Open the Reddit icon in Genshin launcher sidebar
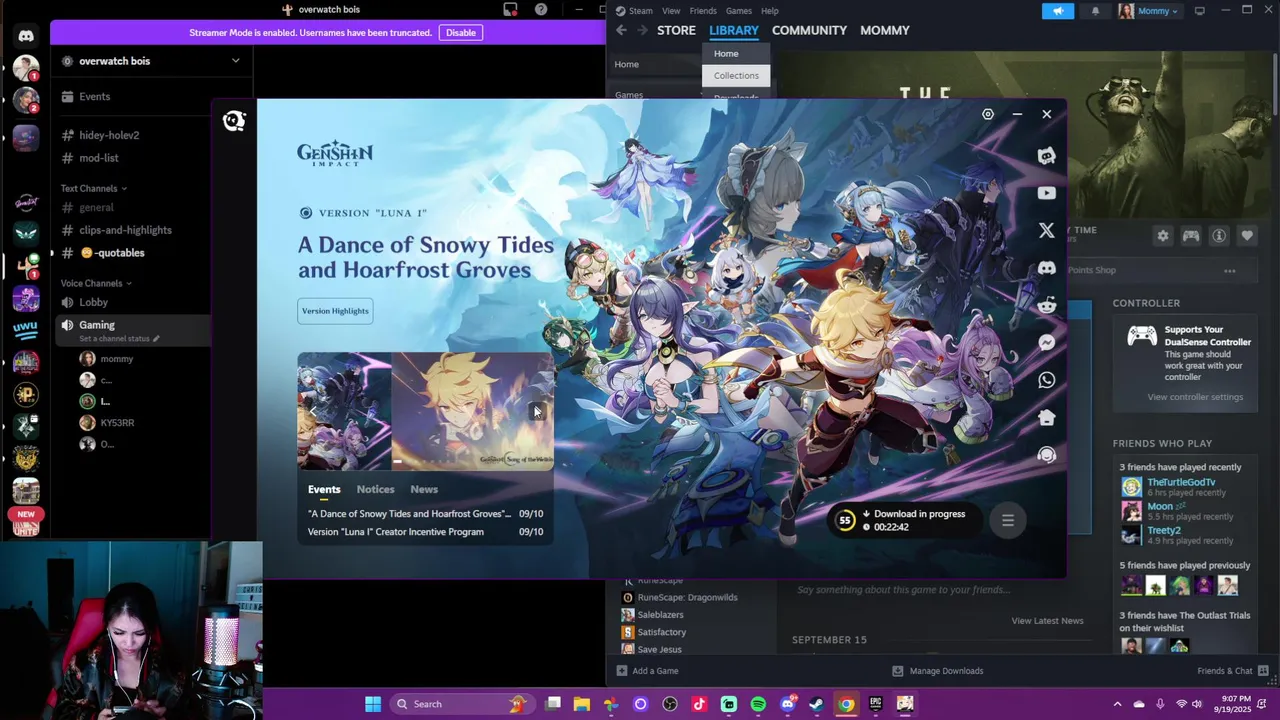 tap(1046, 305)
